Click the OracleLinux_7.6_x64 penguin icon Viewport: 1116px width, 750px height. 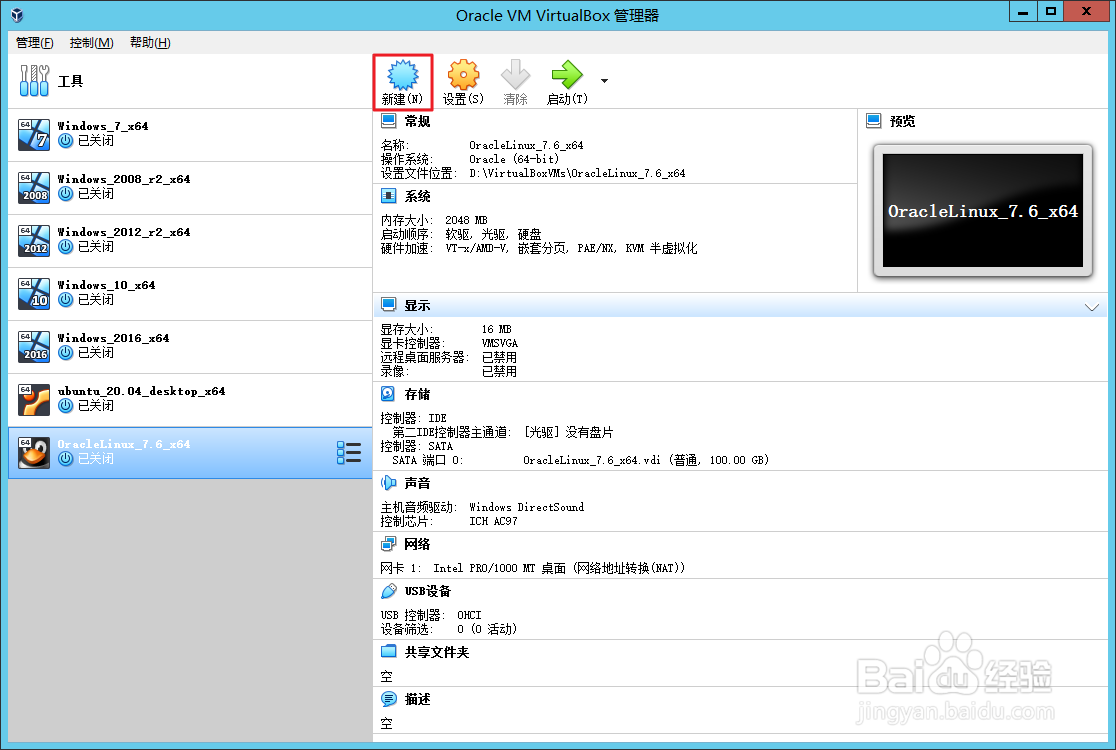pos(34,453)
